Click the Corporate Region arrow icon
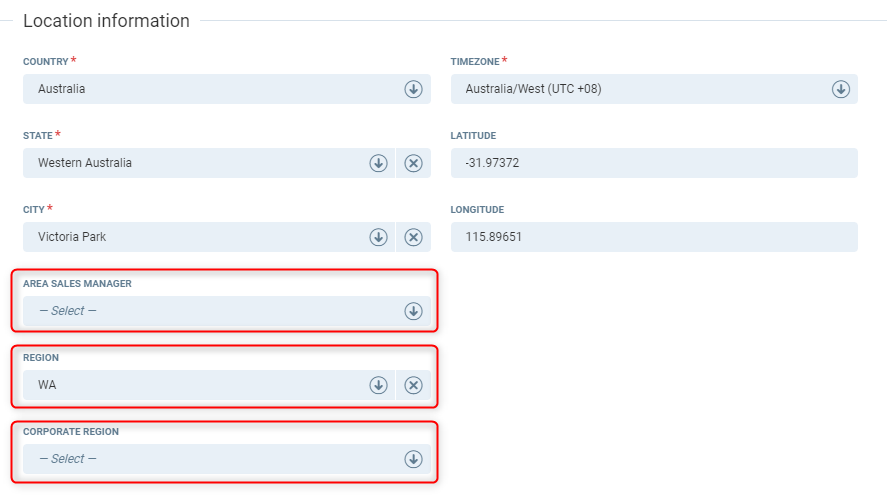 413,459
